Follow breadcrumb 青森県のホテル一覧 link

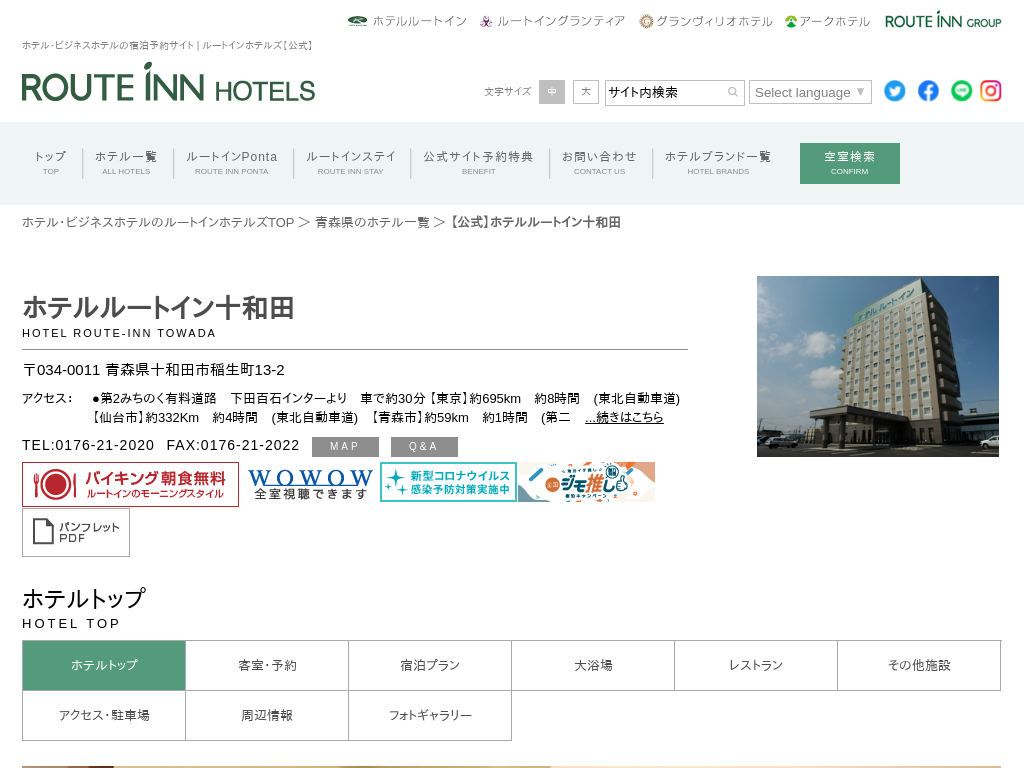372,223
